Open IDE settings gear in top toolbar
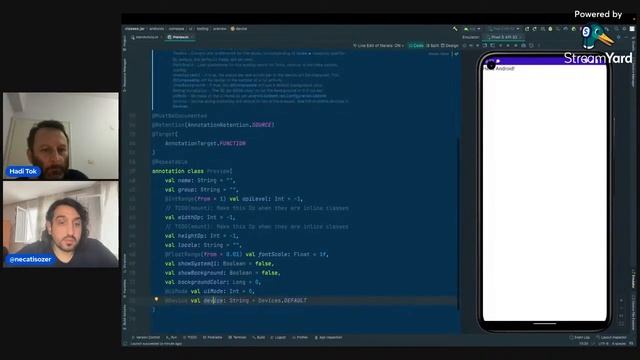Image resolution: width=640 pixels, height=360 pixels. tap(624, 29)
